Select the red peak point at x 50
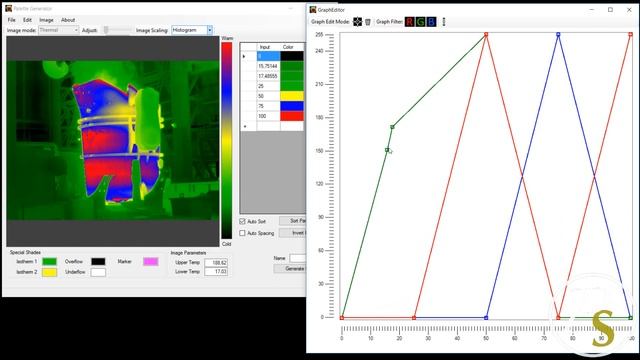 pyautogui.click(x=486, y=35)
